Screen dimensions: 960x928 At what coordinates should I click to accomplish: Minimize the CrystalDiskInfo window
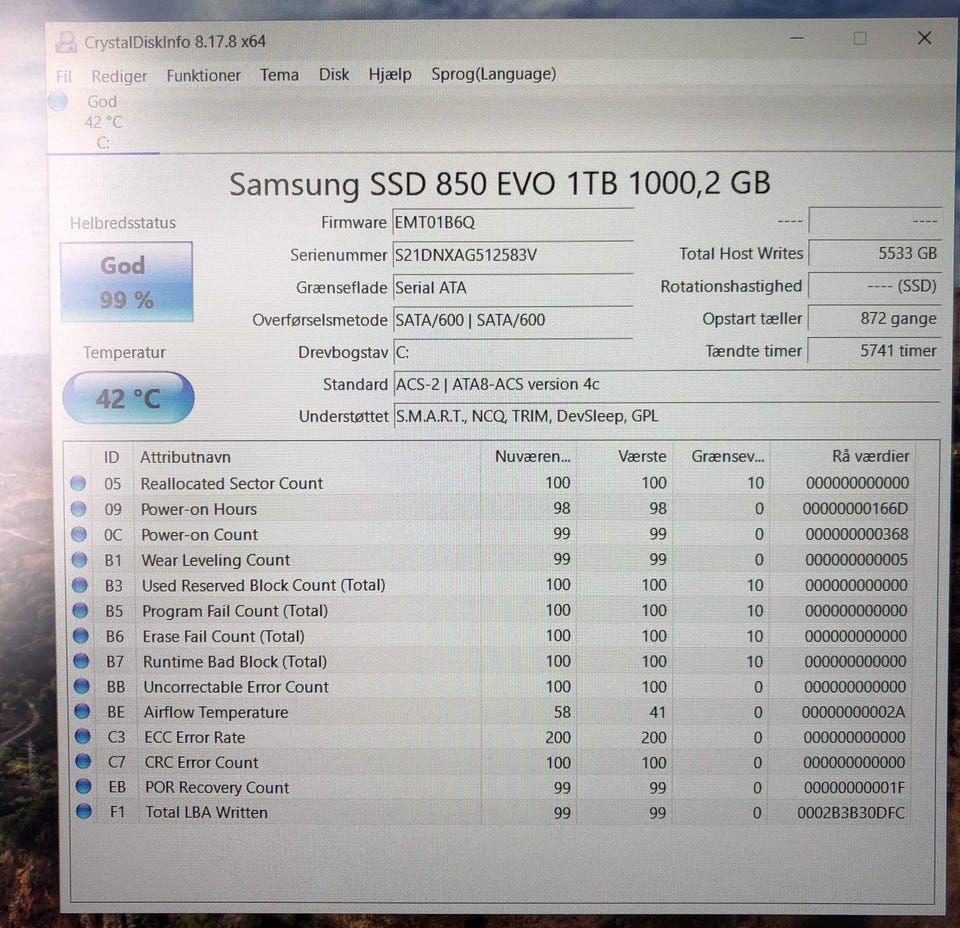[797, 38]
